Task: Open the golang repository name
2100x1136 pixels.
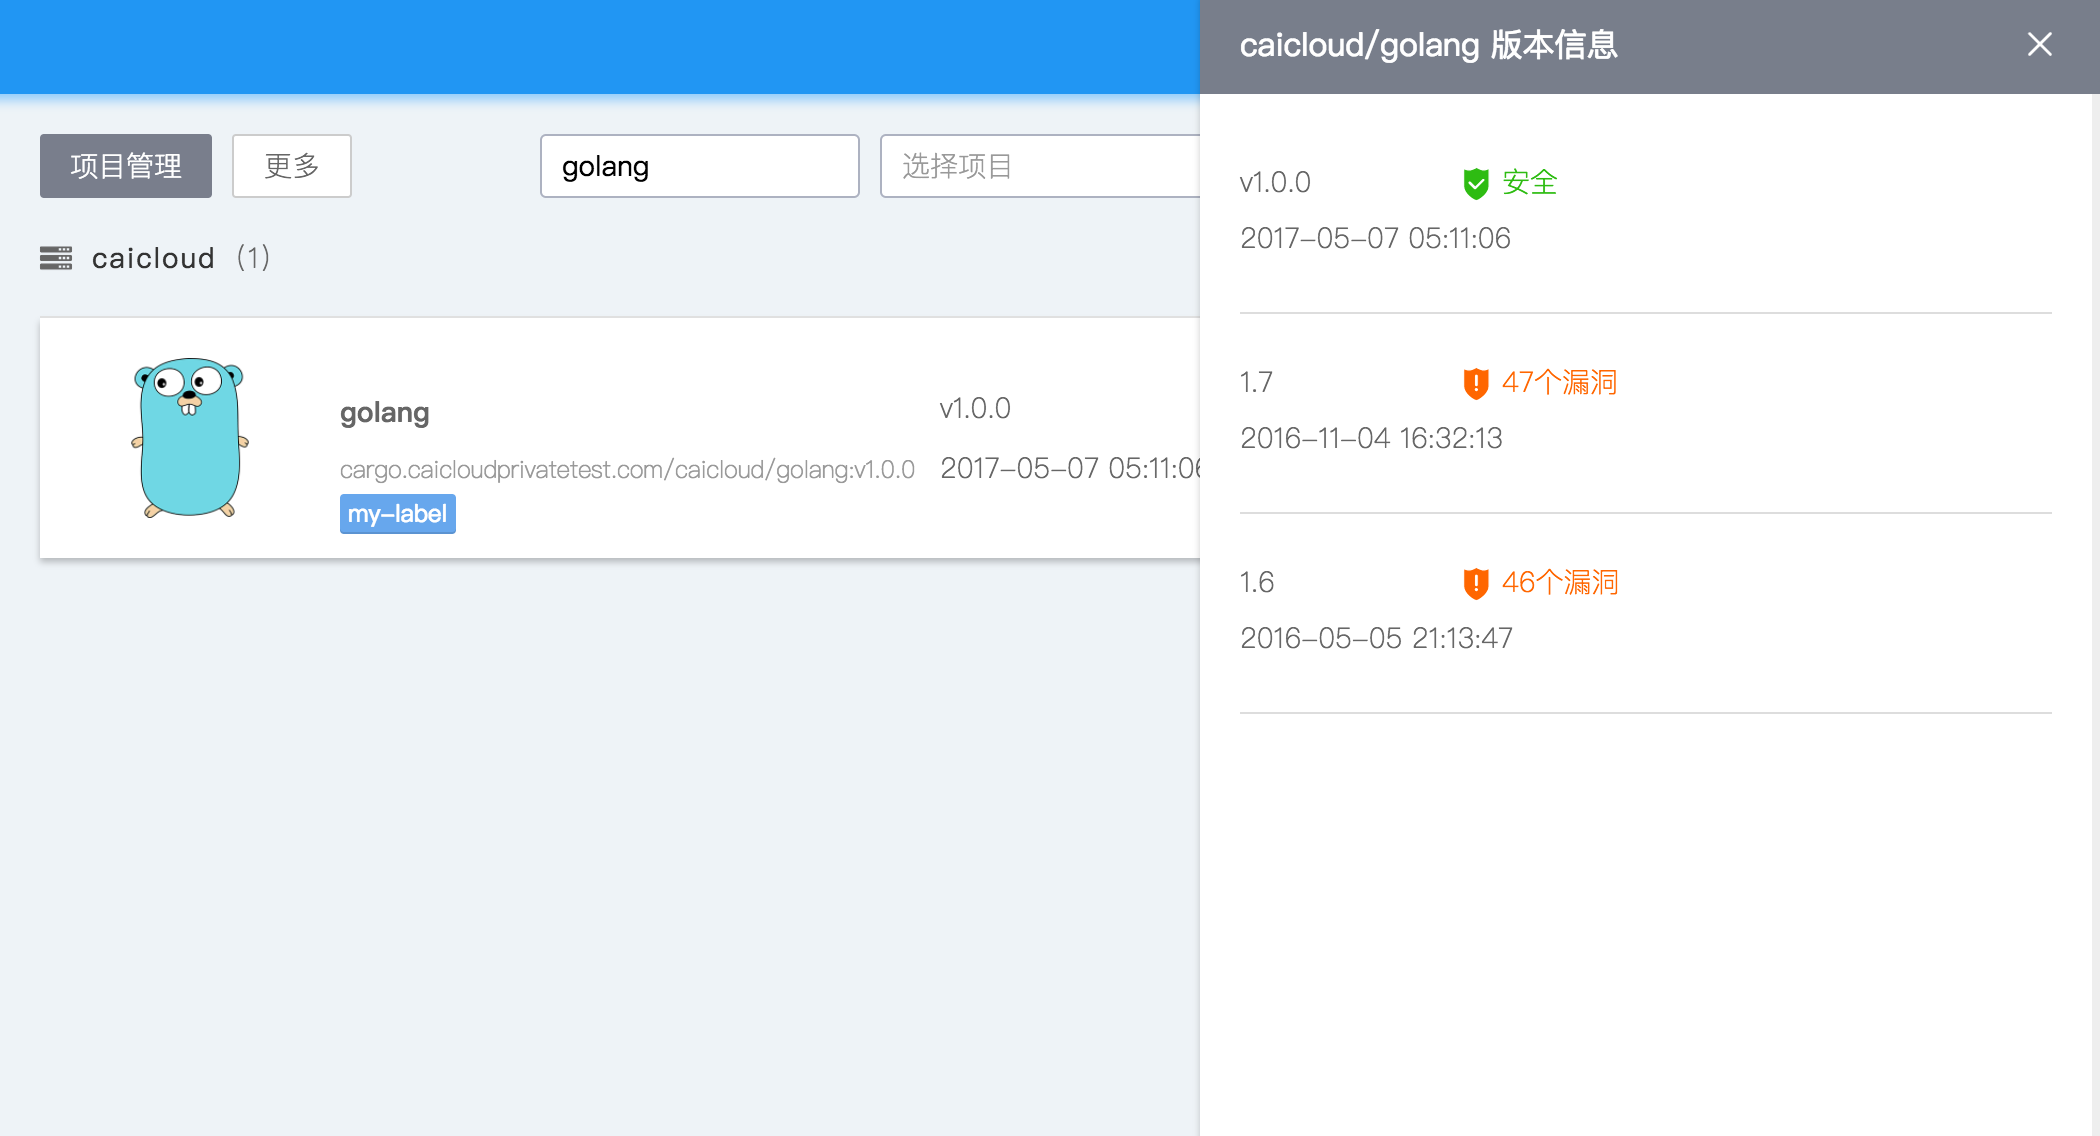Action: 384,412
